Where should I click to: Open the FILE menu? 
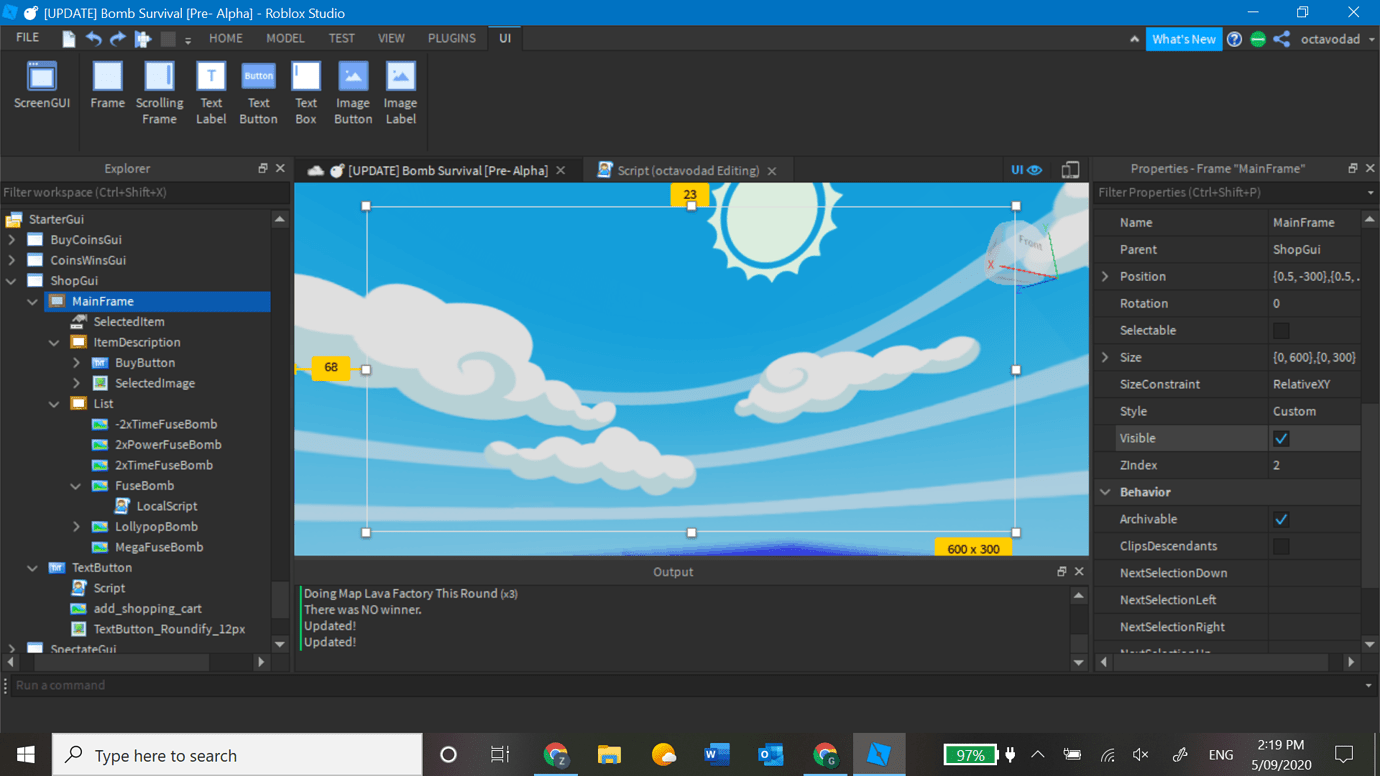click(x=27, y=38)
